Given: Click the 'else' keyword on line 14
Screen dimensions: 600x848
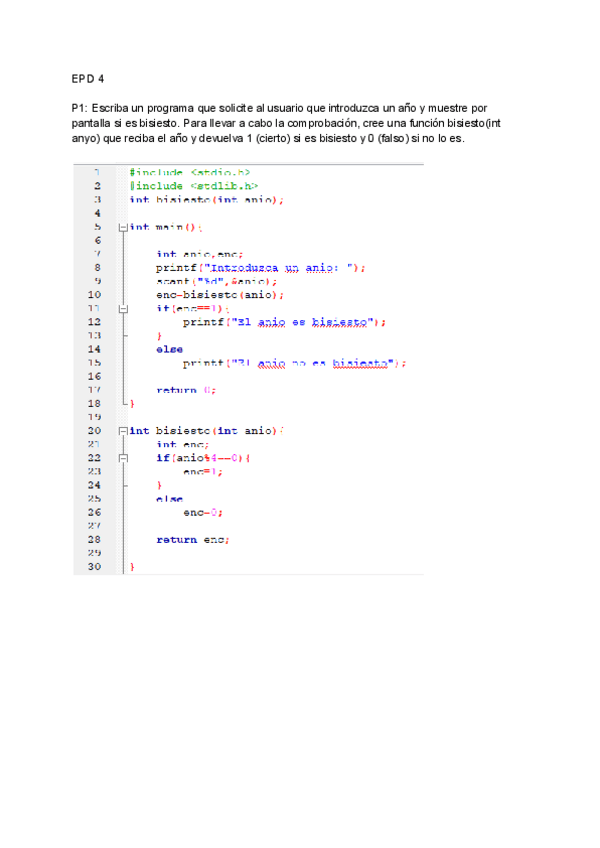Looking at the screenshot, I should [x=169, y=350].
